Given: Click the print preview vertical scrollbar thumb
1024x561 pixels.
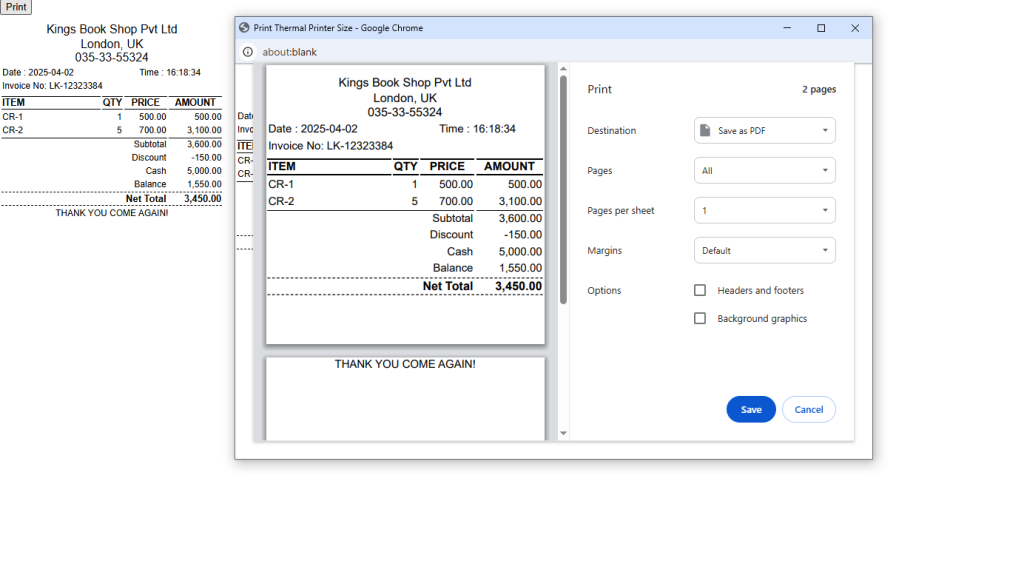Looking at the screenshot, I should (563, 190).
